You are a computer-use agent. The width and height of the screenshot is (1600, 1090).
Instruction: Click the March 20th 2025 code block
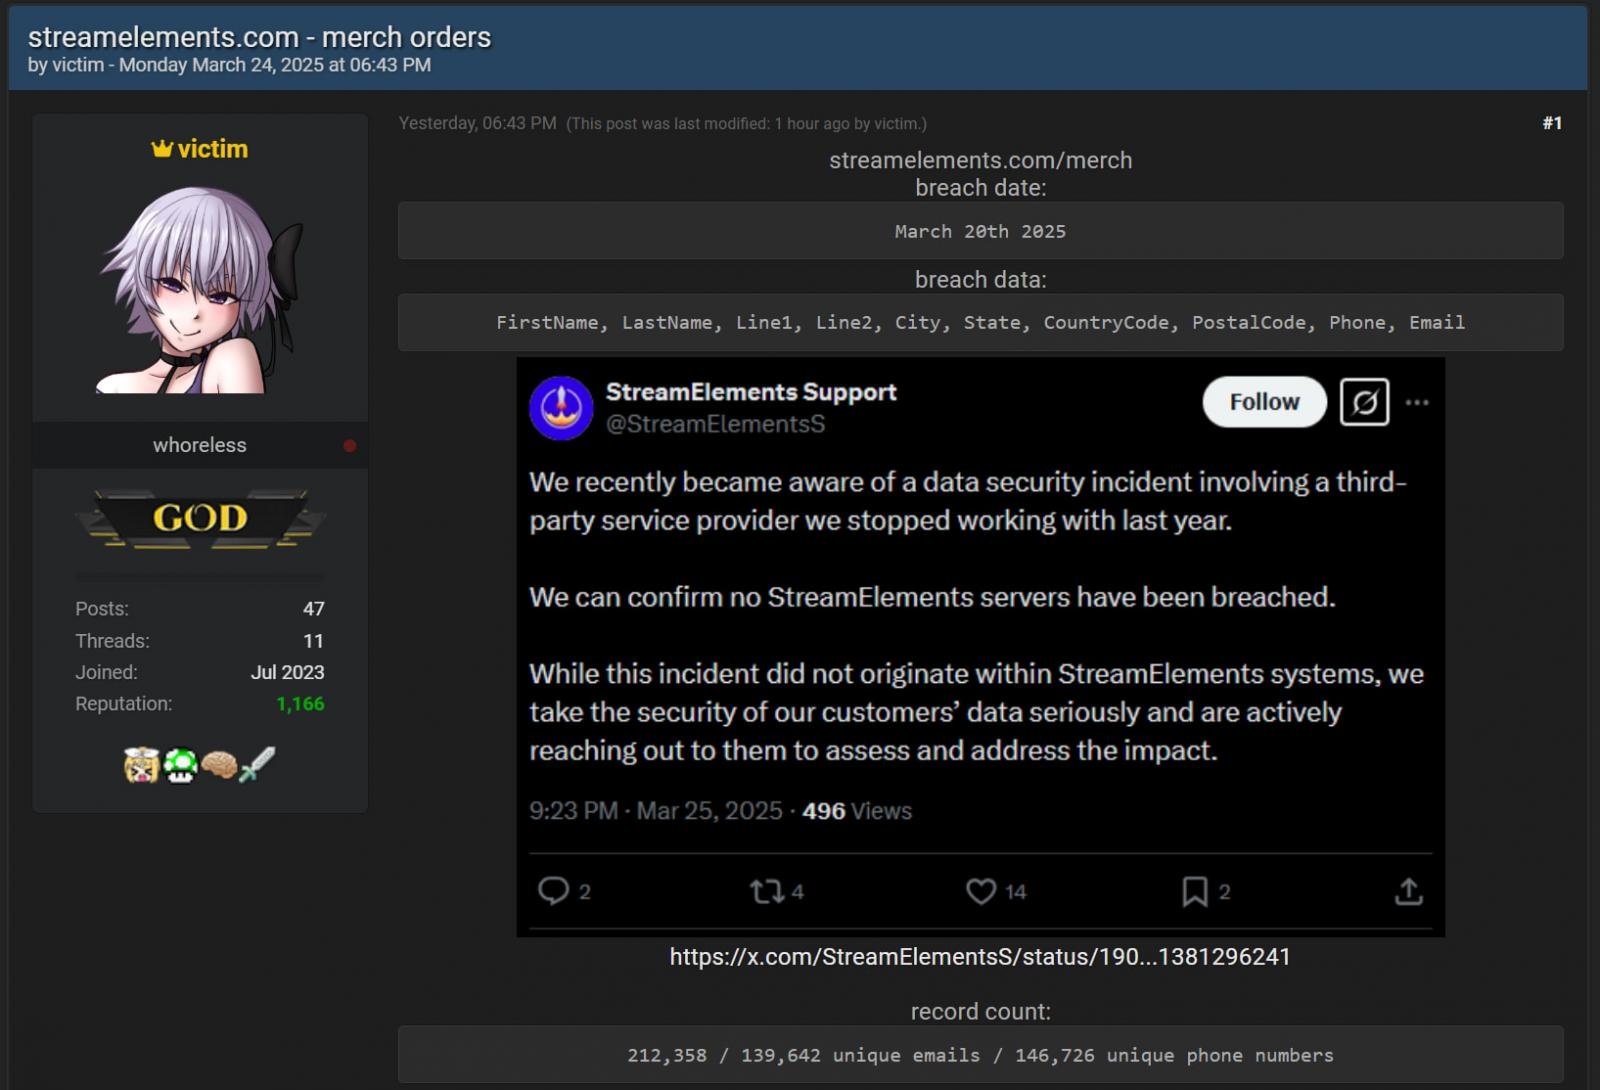(x=980, y=231)
